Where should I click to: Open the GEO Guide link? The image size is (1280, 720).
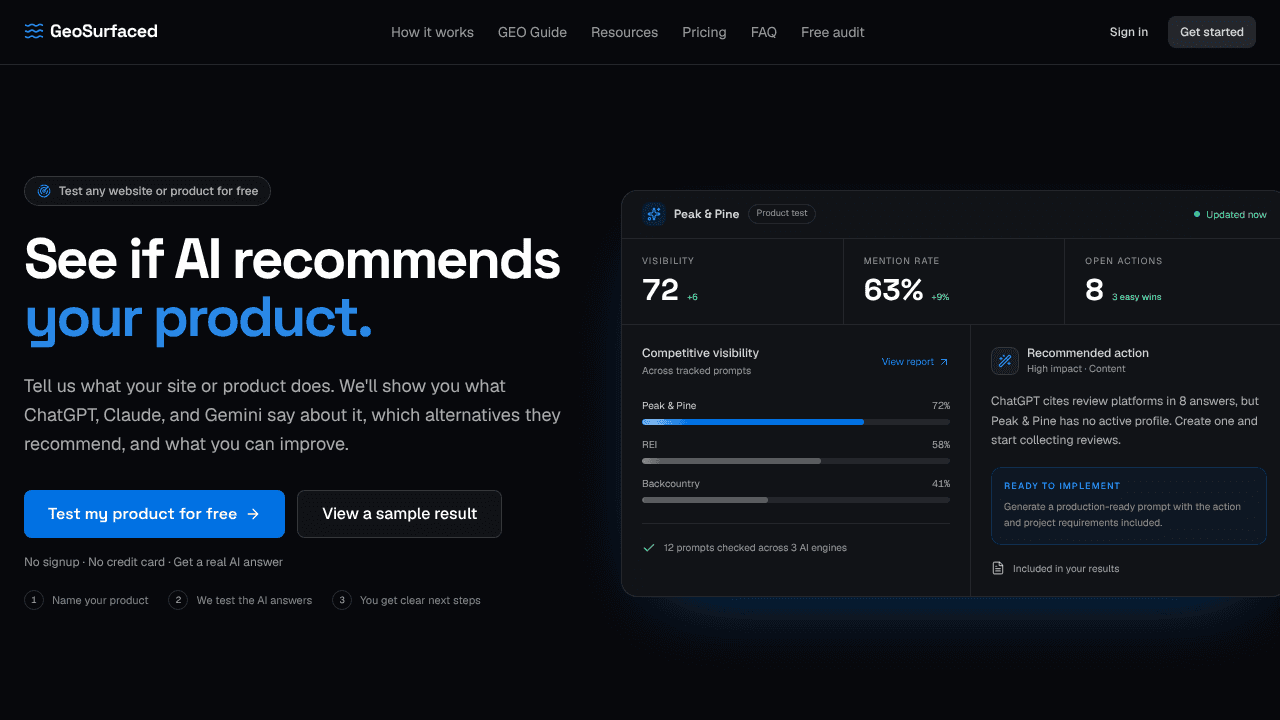(532, 32)
